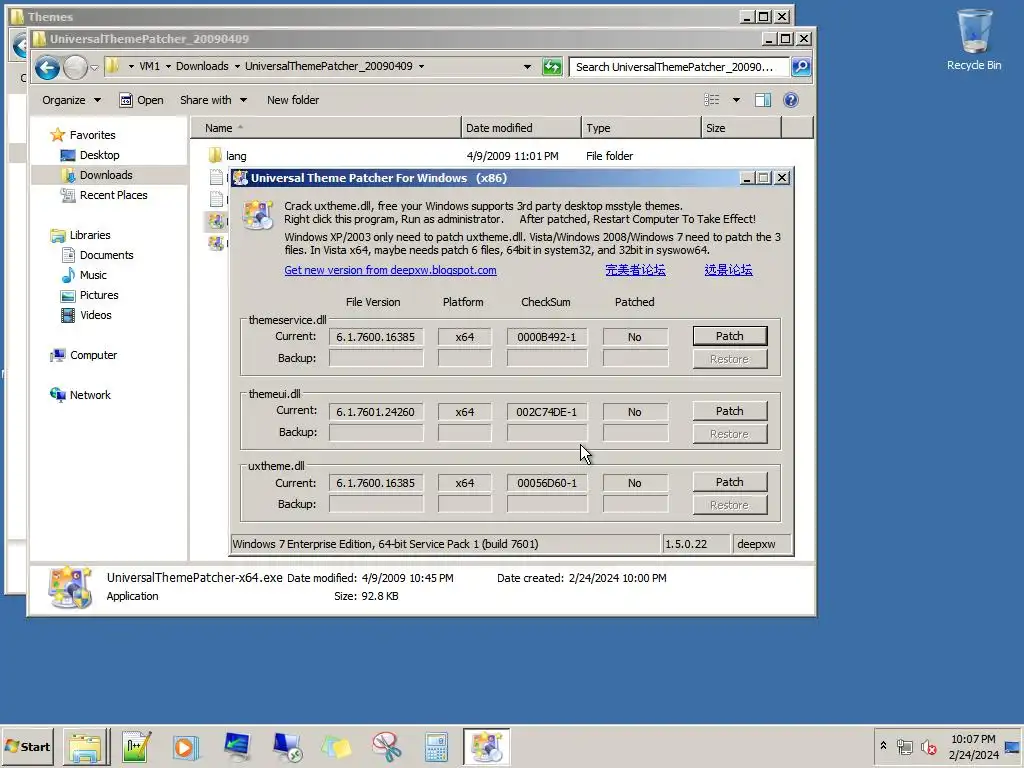Sort files by Name column
Viewport: 1024px width, 768px height.
[x=326, y=128]
